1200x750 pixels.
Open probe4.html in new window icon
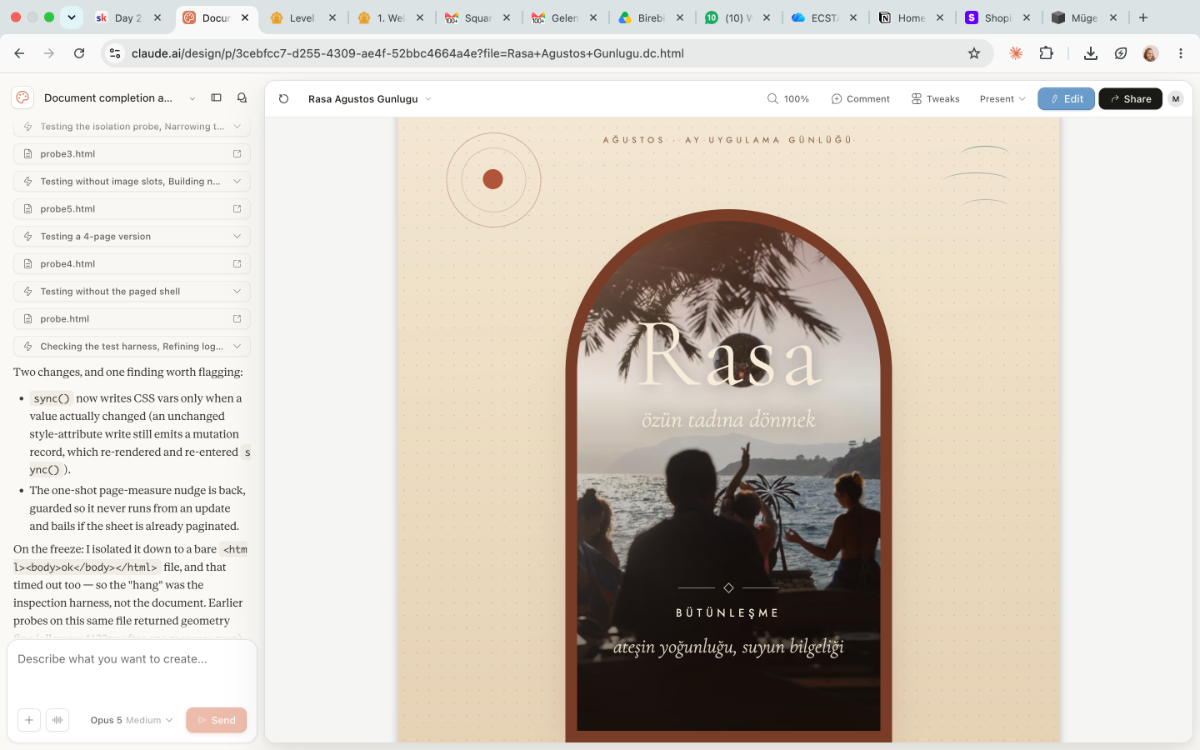237,264
